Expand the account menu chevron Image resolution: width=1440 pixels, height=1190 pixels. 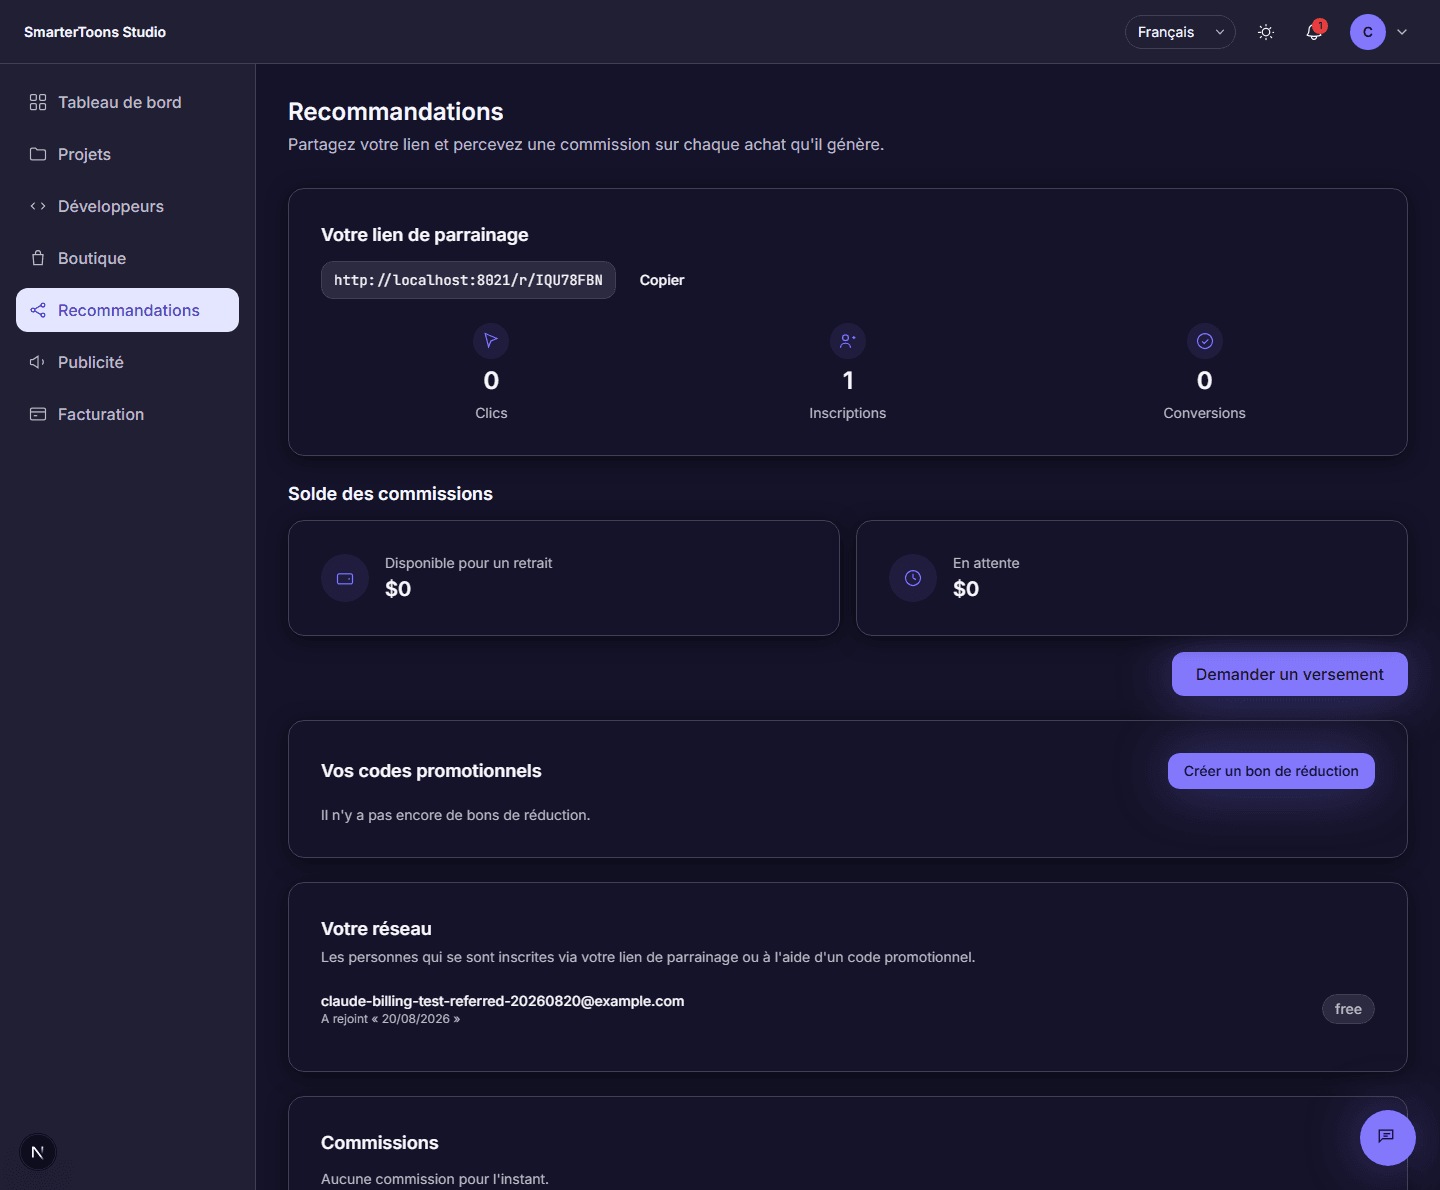pyautogui.click(x=1402, y=32)
